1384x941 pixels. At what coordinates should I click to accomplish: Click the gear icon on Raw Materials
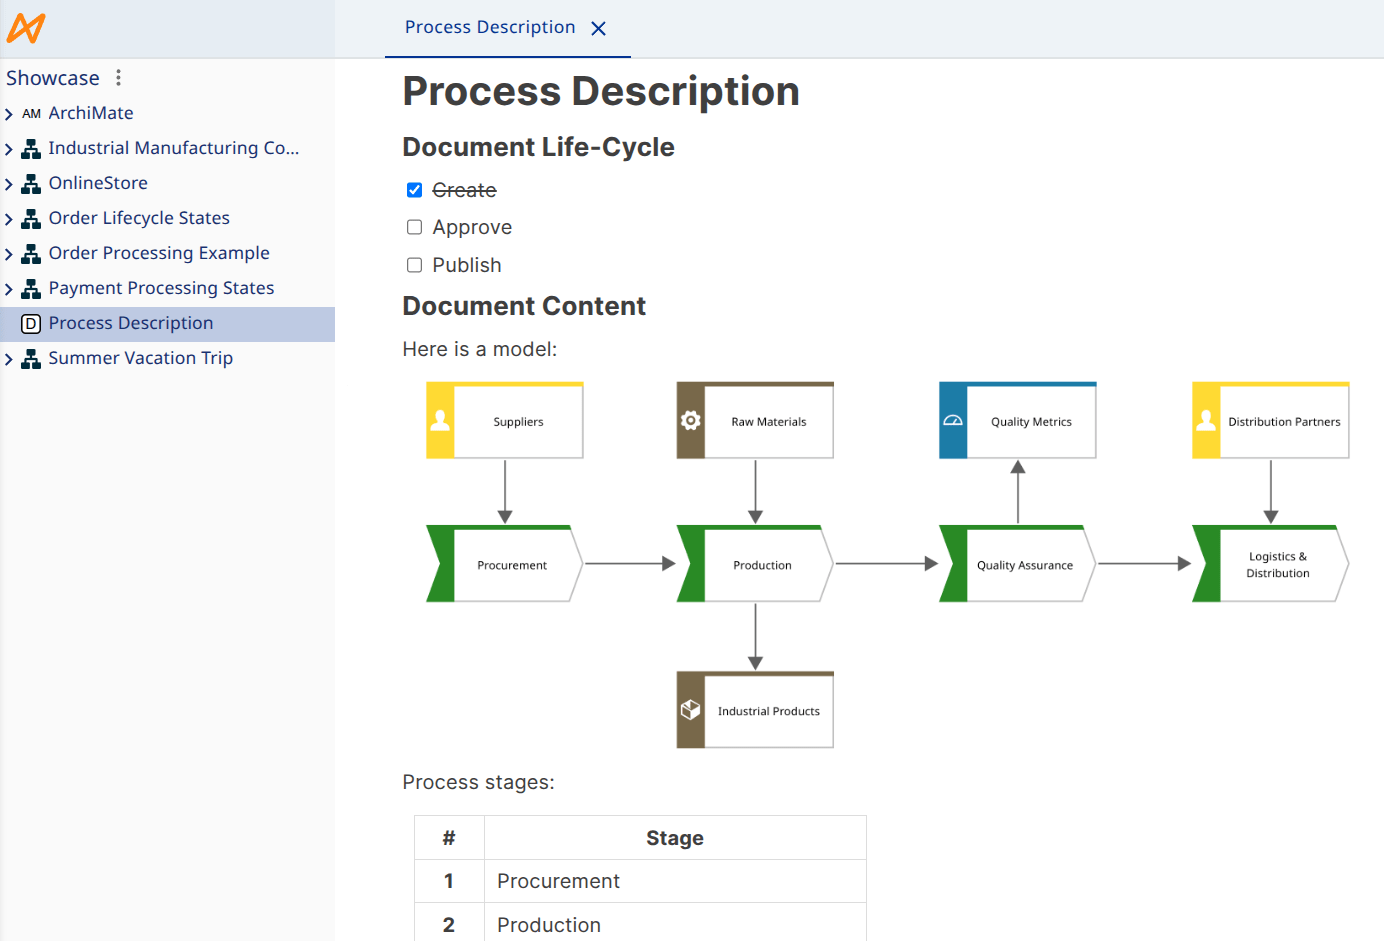point(690,420)
